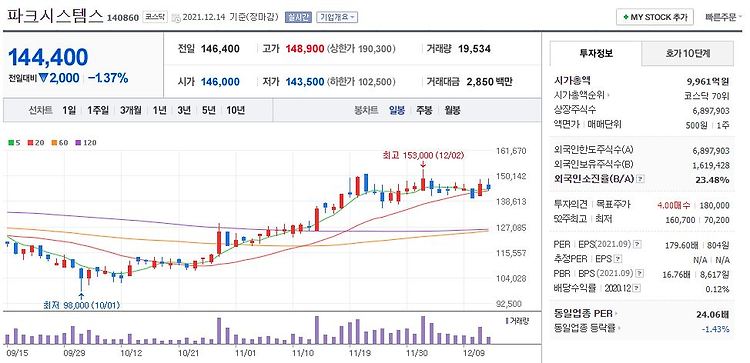
Task: Open help icon beside PER EPS(2021.09)
Action: 637,245
